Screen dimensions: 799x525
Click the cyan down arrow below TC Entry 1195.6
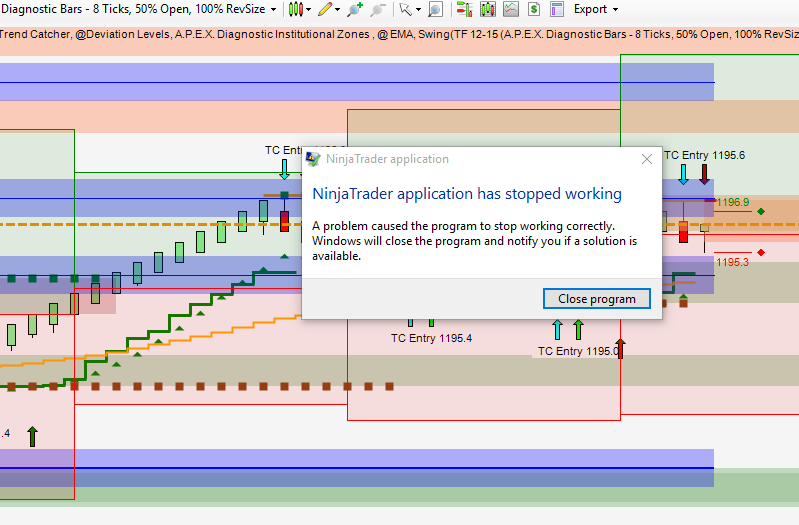click(683, 174)
